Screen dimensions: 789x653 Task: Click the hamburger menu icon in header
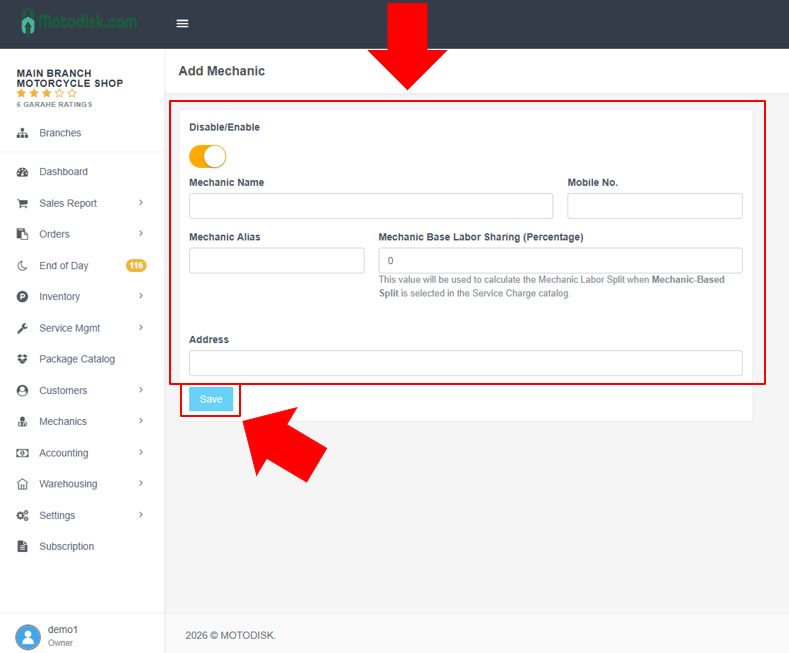(x=182, y=23)
